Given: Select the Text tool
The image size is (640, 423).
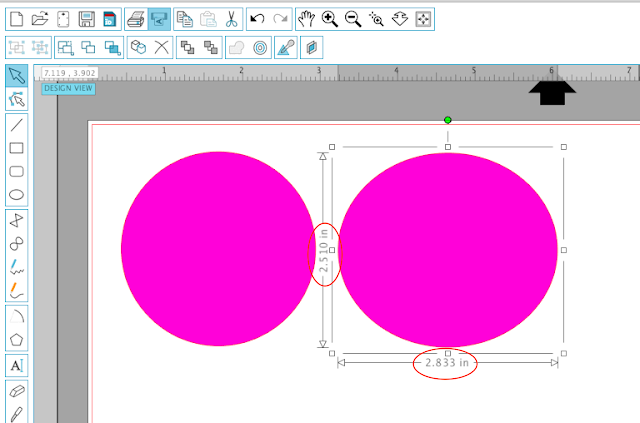Looking at the screenshot, I should 16,365.
